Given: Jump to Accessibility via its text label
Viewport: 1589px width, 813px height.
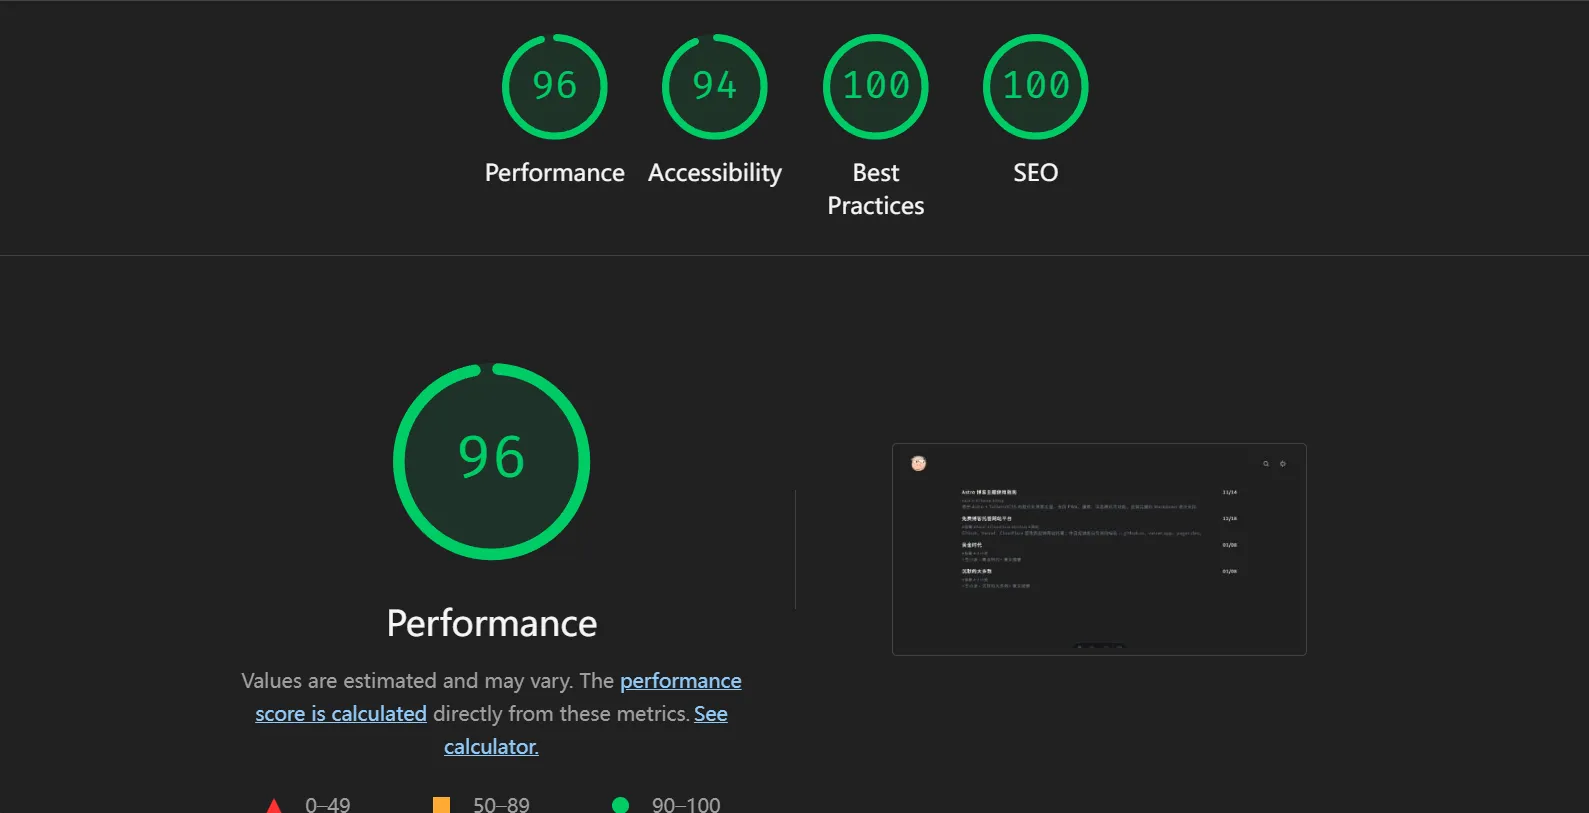Looking at the screenshot, I should pos(714,173).
